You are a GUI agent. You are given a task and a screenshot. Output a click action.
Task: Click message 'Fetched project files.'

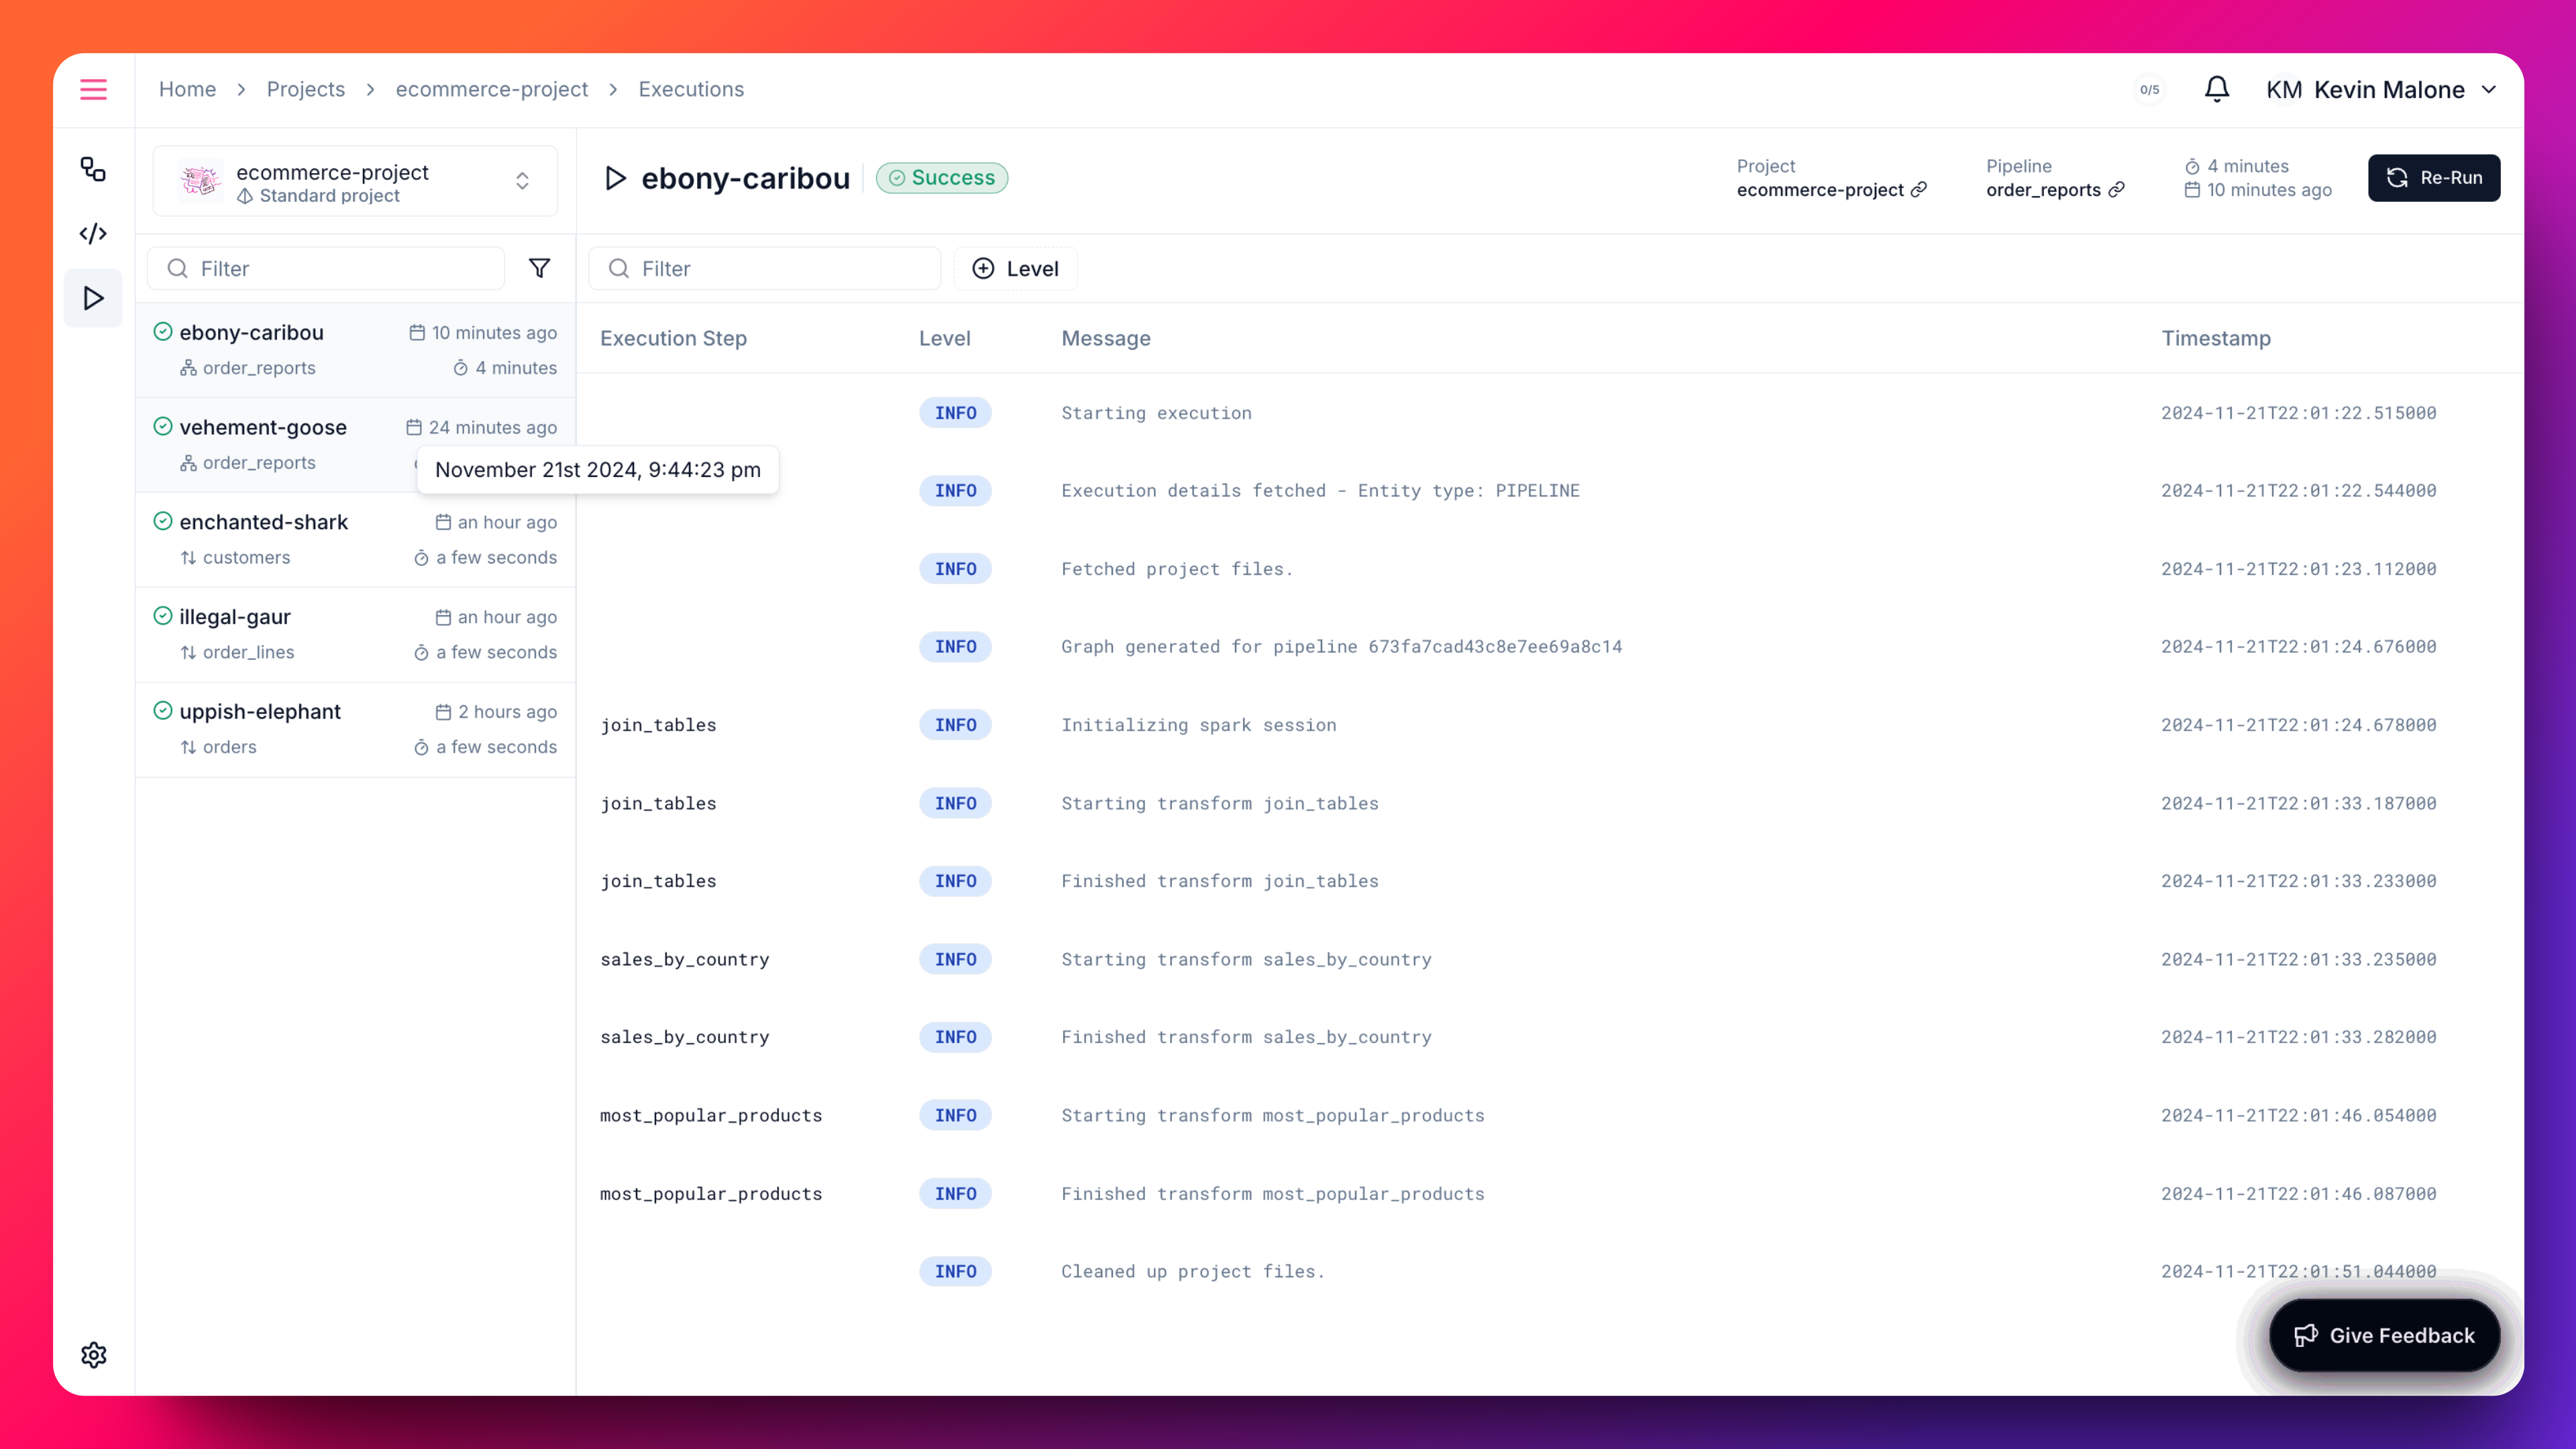click(x=1177, y=569)
